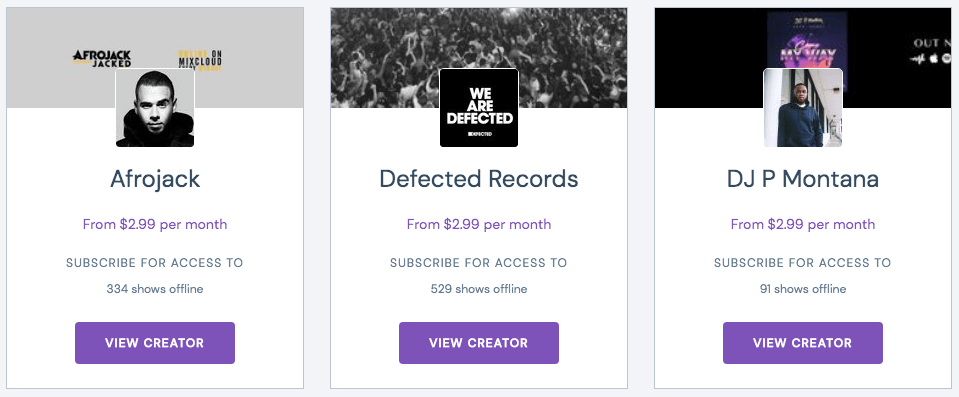
Task: Open Afrojack's profile avatar photo
Action: tap(155, 108)
